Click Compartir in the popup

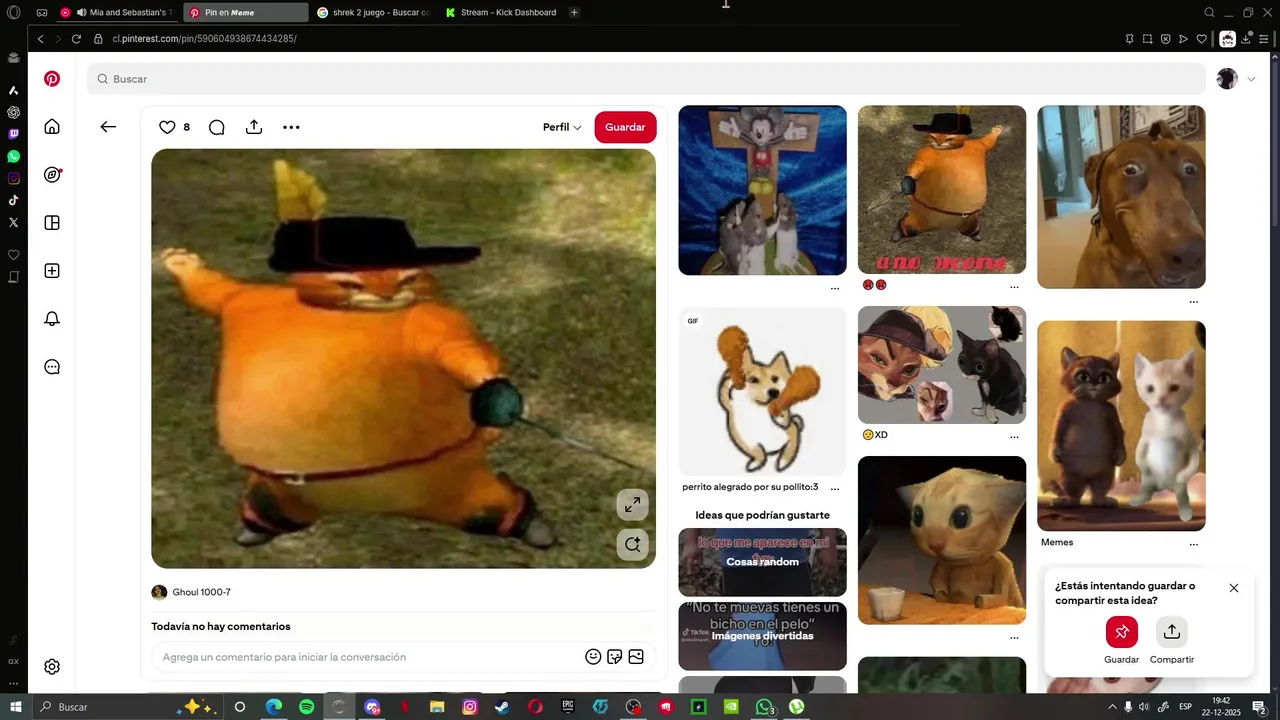(x=1172, y=632)
